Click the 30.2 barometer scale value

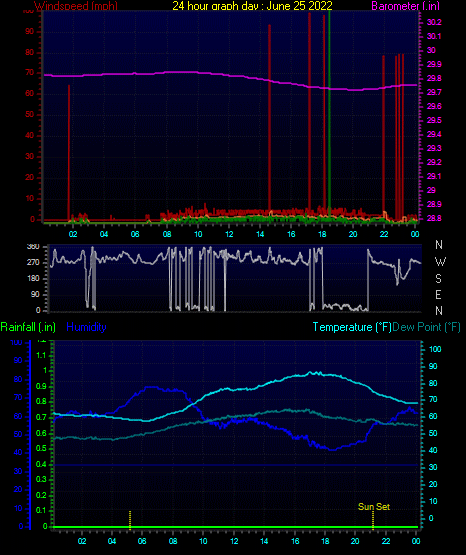point(434,22)
